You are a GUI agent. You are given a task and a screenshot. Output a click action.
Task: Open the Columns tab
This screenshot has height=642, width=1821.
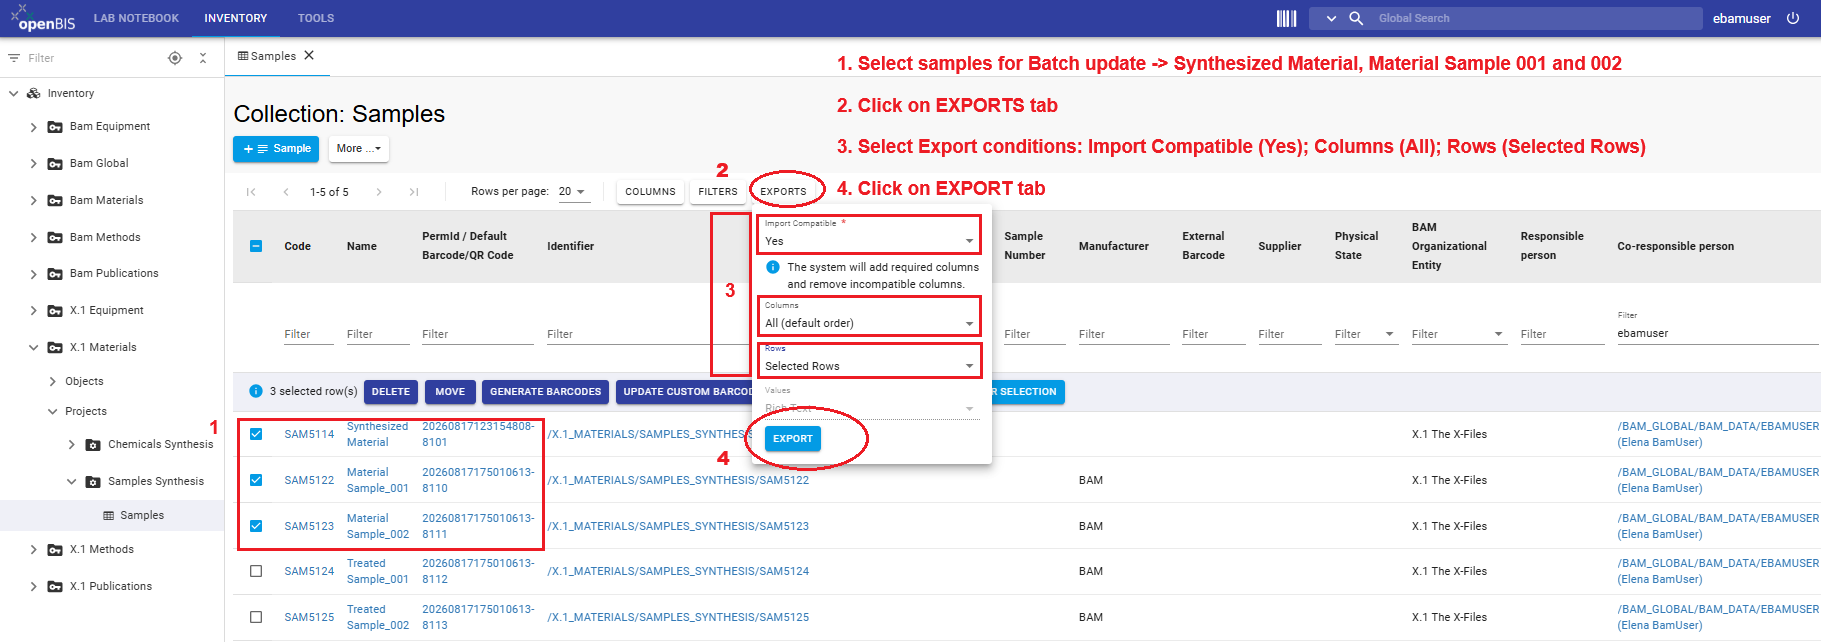pyautogui.click(x=650, y=192)
